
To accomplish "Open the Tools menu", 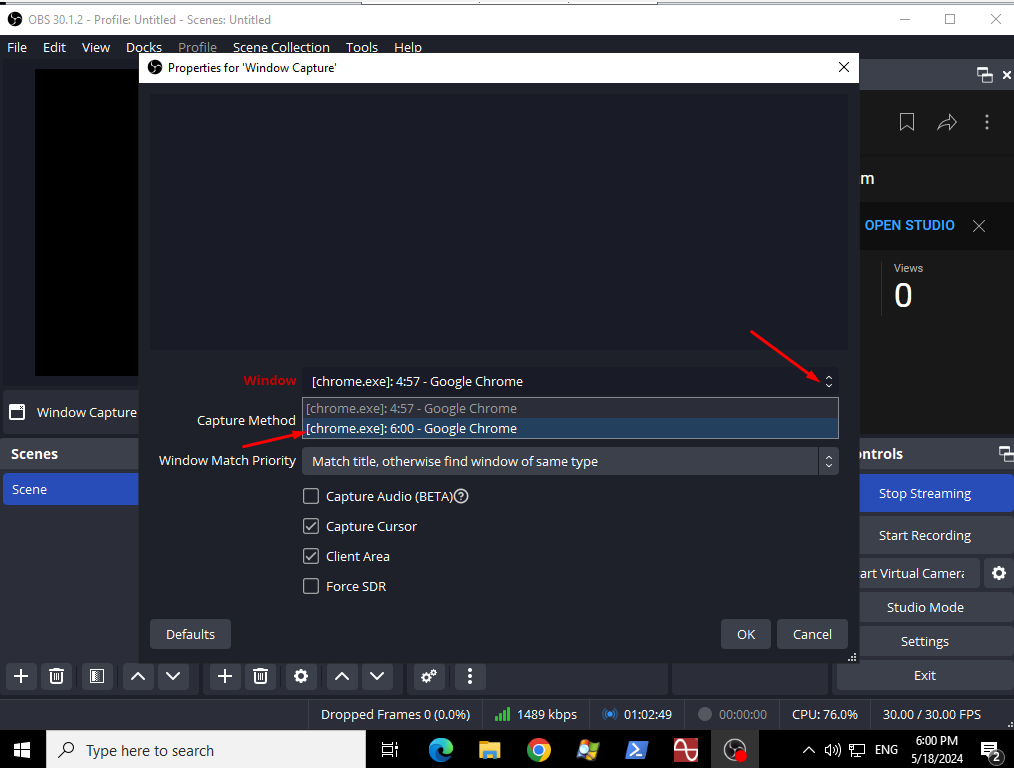I will click(x=362, y=47).
